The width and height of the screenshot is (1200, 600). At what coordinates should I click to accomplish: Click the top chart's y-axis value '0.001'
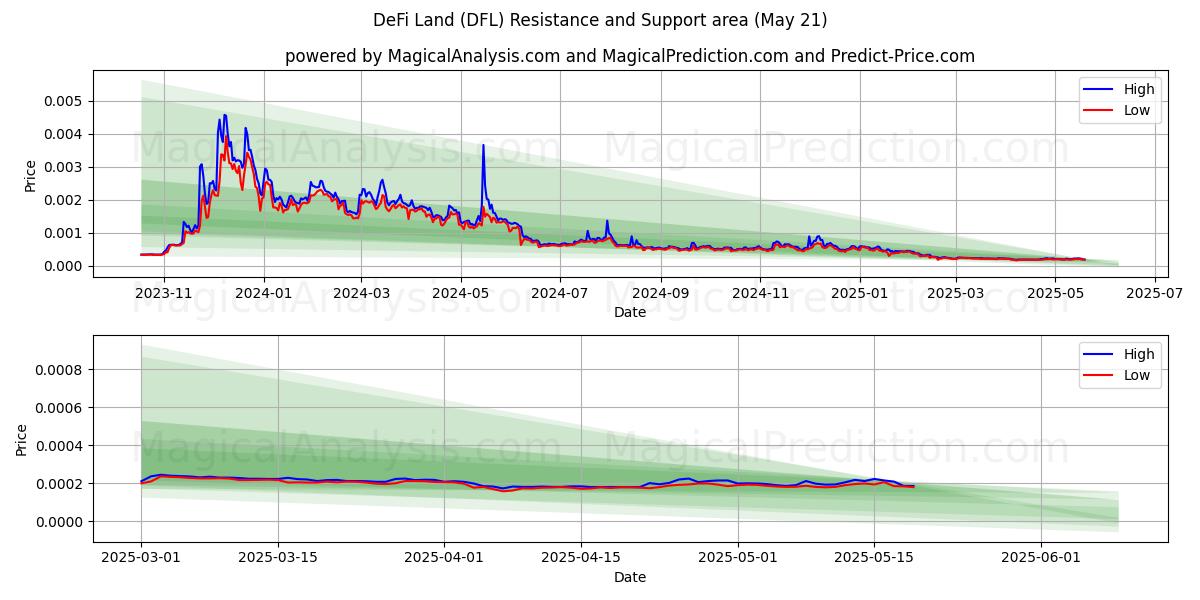tap(65, 233)
